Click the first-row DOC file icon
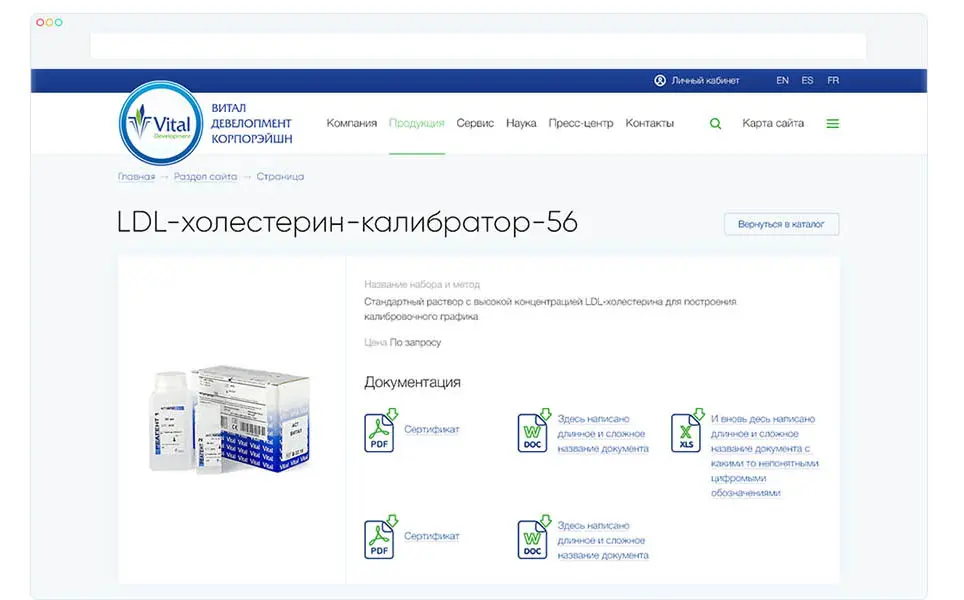964x600 pixels. tap(533, 431)
